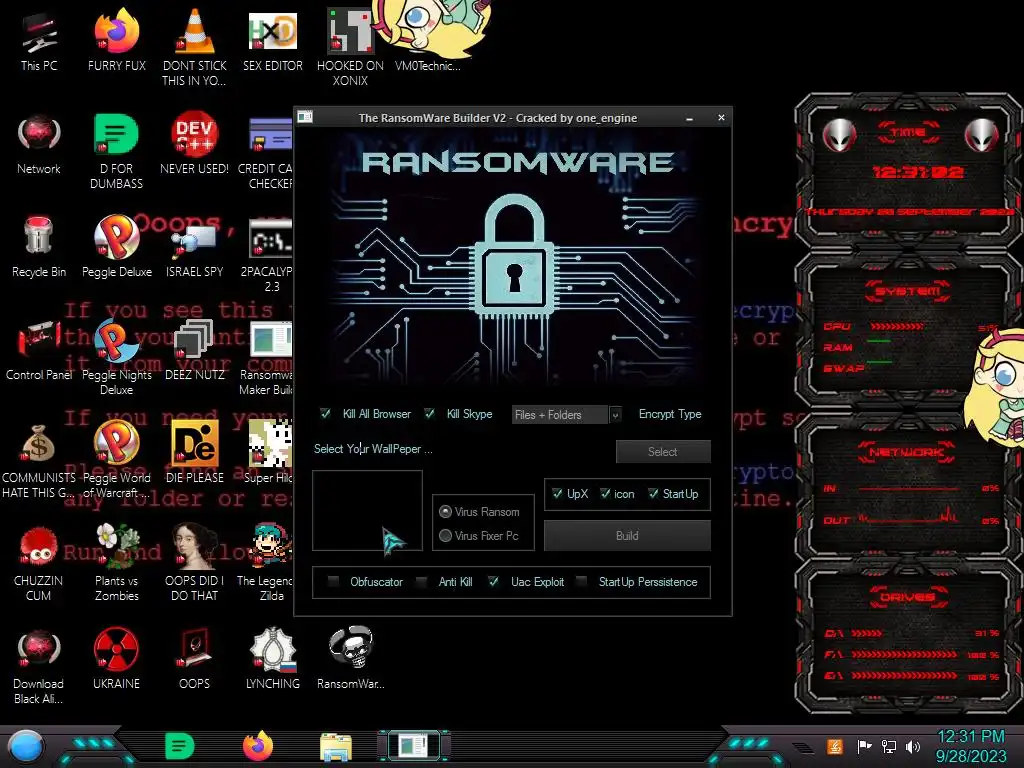Uncheck the UpX option
This screenshot has width=1024, height=768.
pos(557,494)
